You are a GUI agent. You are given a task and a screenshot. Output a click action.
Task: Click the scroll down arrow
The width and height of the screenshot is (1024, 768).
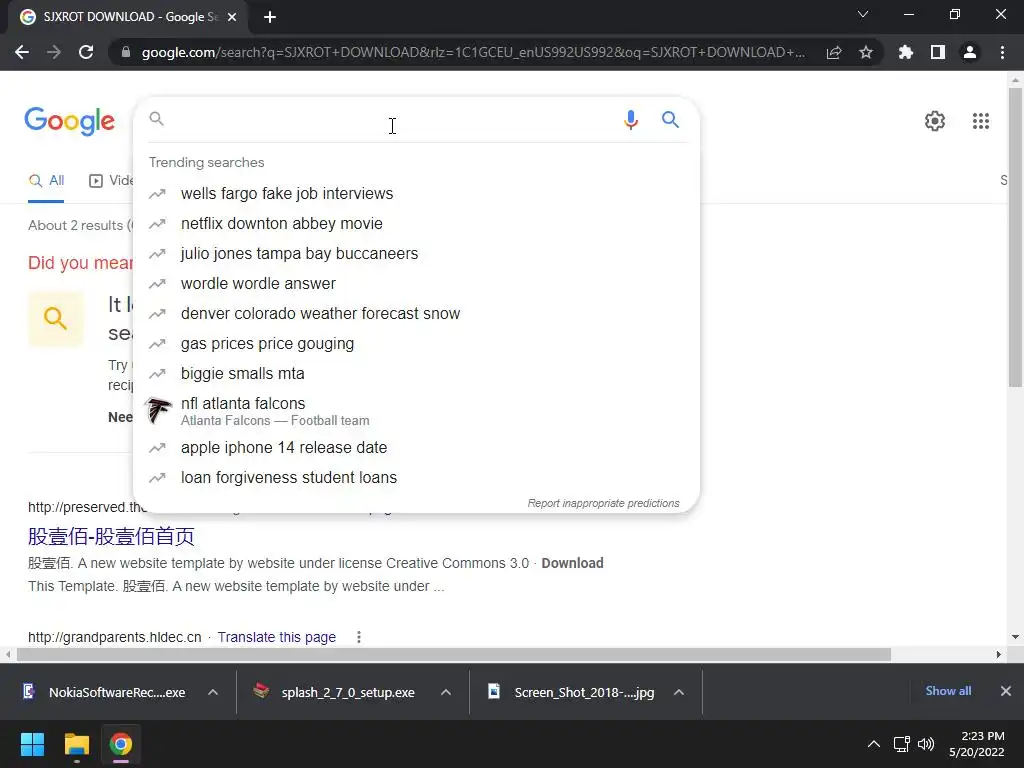click(x=1015, y=637)
